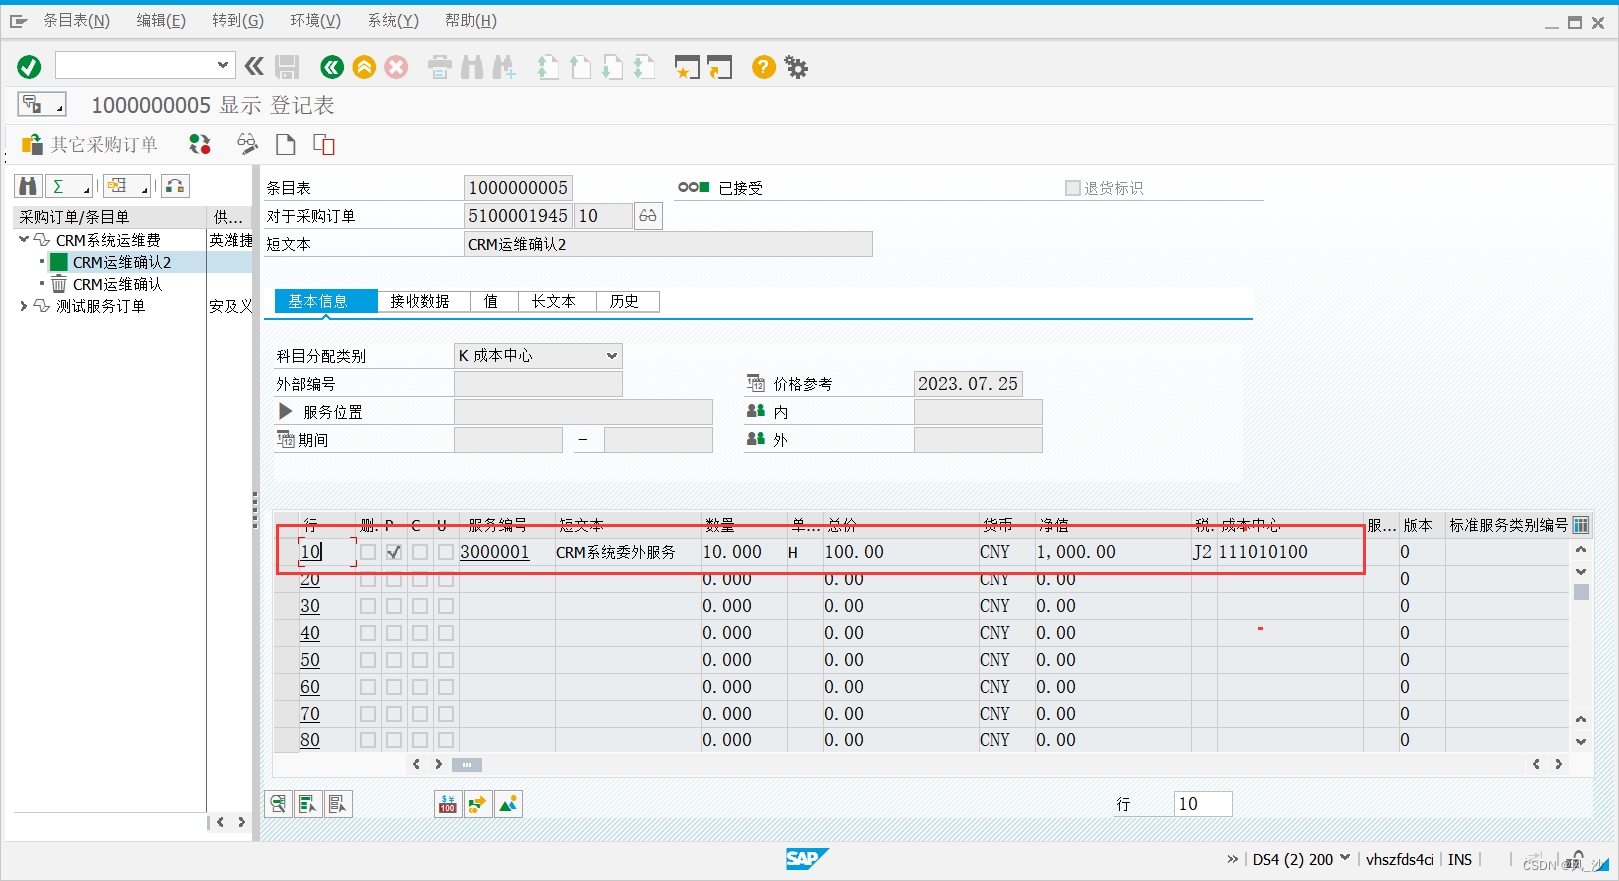Viewport: 1619px width, 881px height.
Task: Toggle the checked P checkbox in line 10
Action: [394, 552]
